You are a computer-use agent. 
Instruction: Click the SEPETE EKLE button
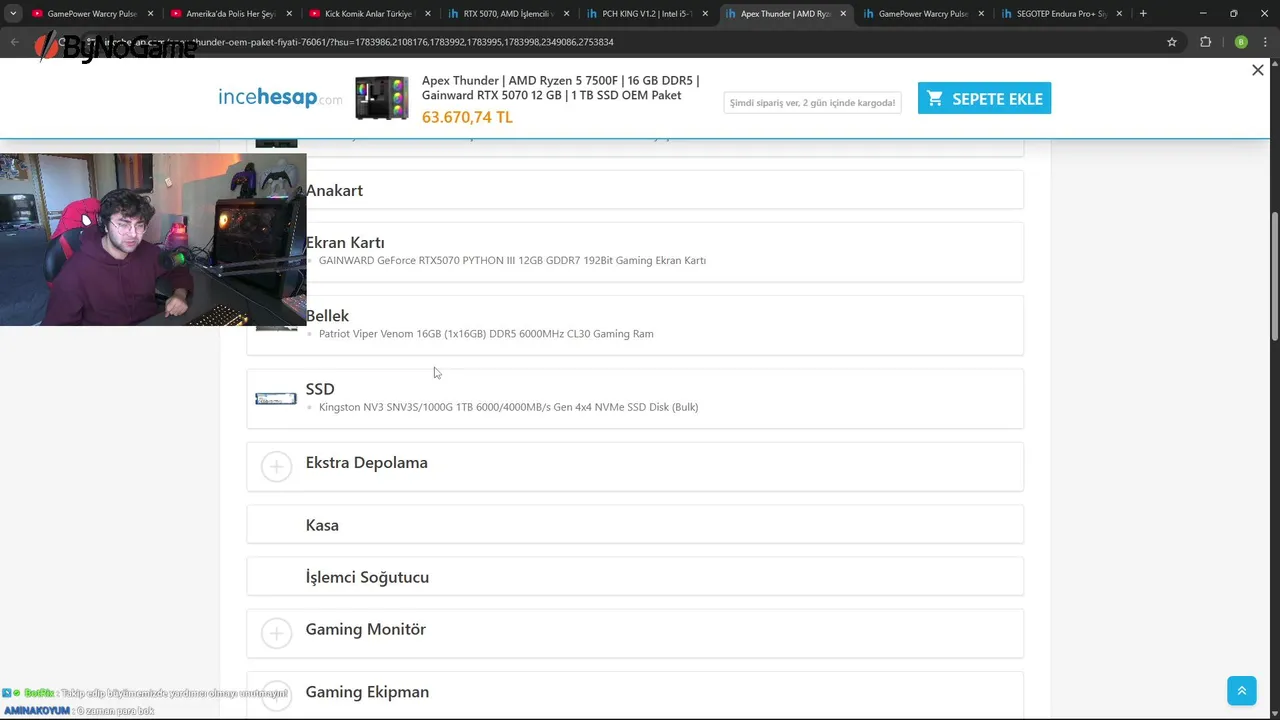tap(984, 98)
